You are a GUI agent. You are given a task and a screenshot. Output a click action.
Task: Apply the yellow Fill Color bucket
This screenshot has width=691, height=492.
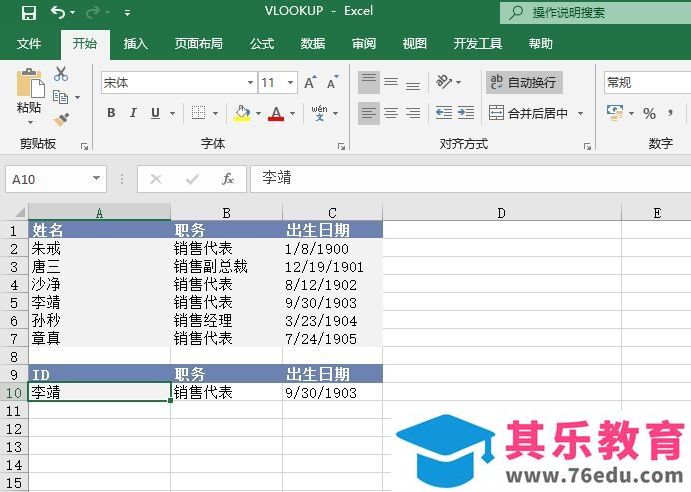[241, 113]
